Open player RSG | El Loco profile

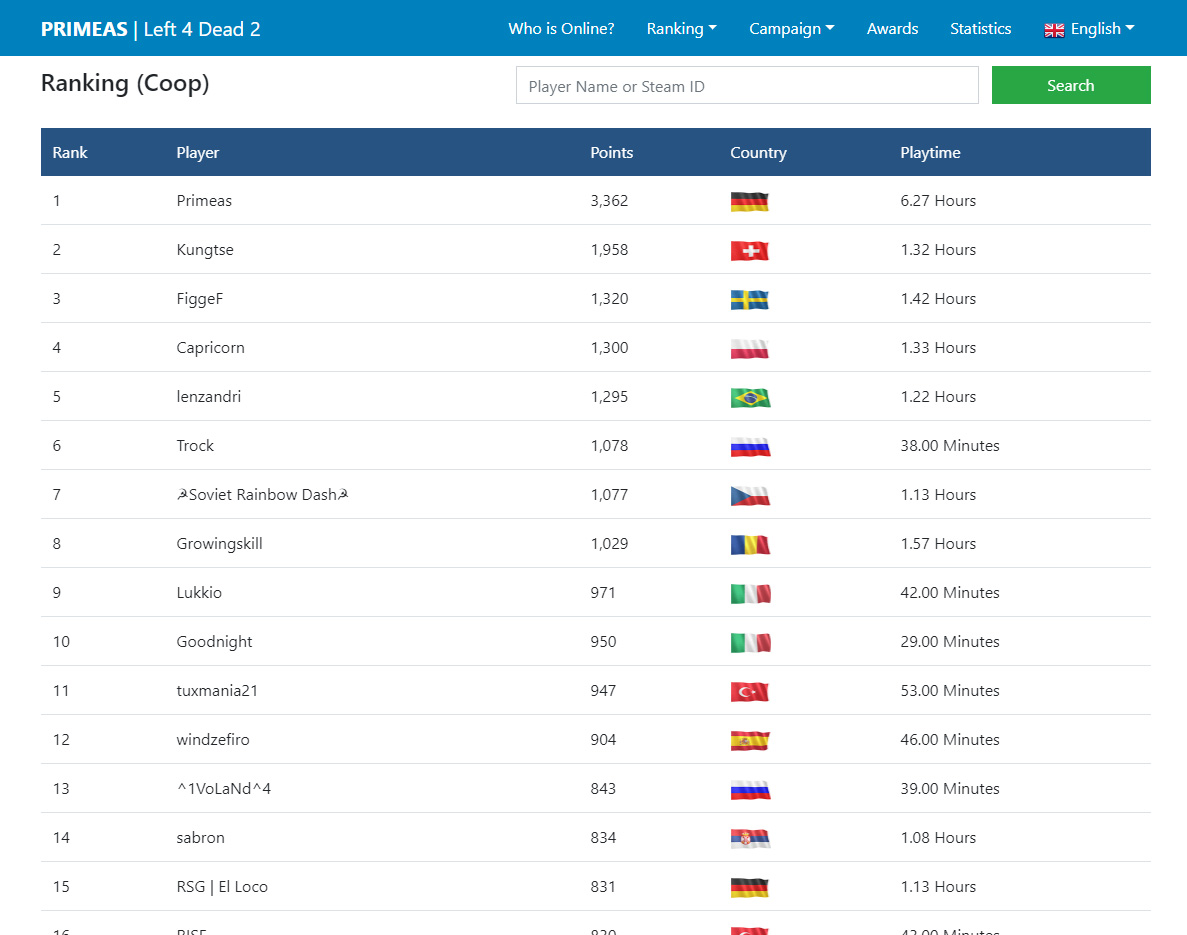coord(223,887)
